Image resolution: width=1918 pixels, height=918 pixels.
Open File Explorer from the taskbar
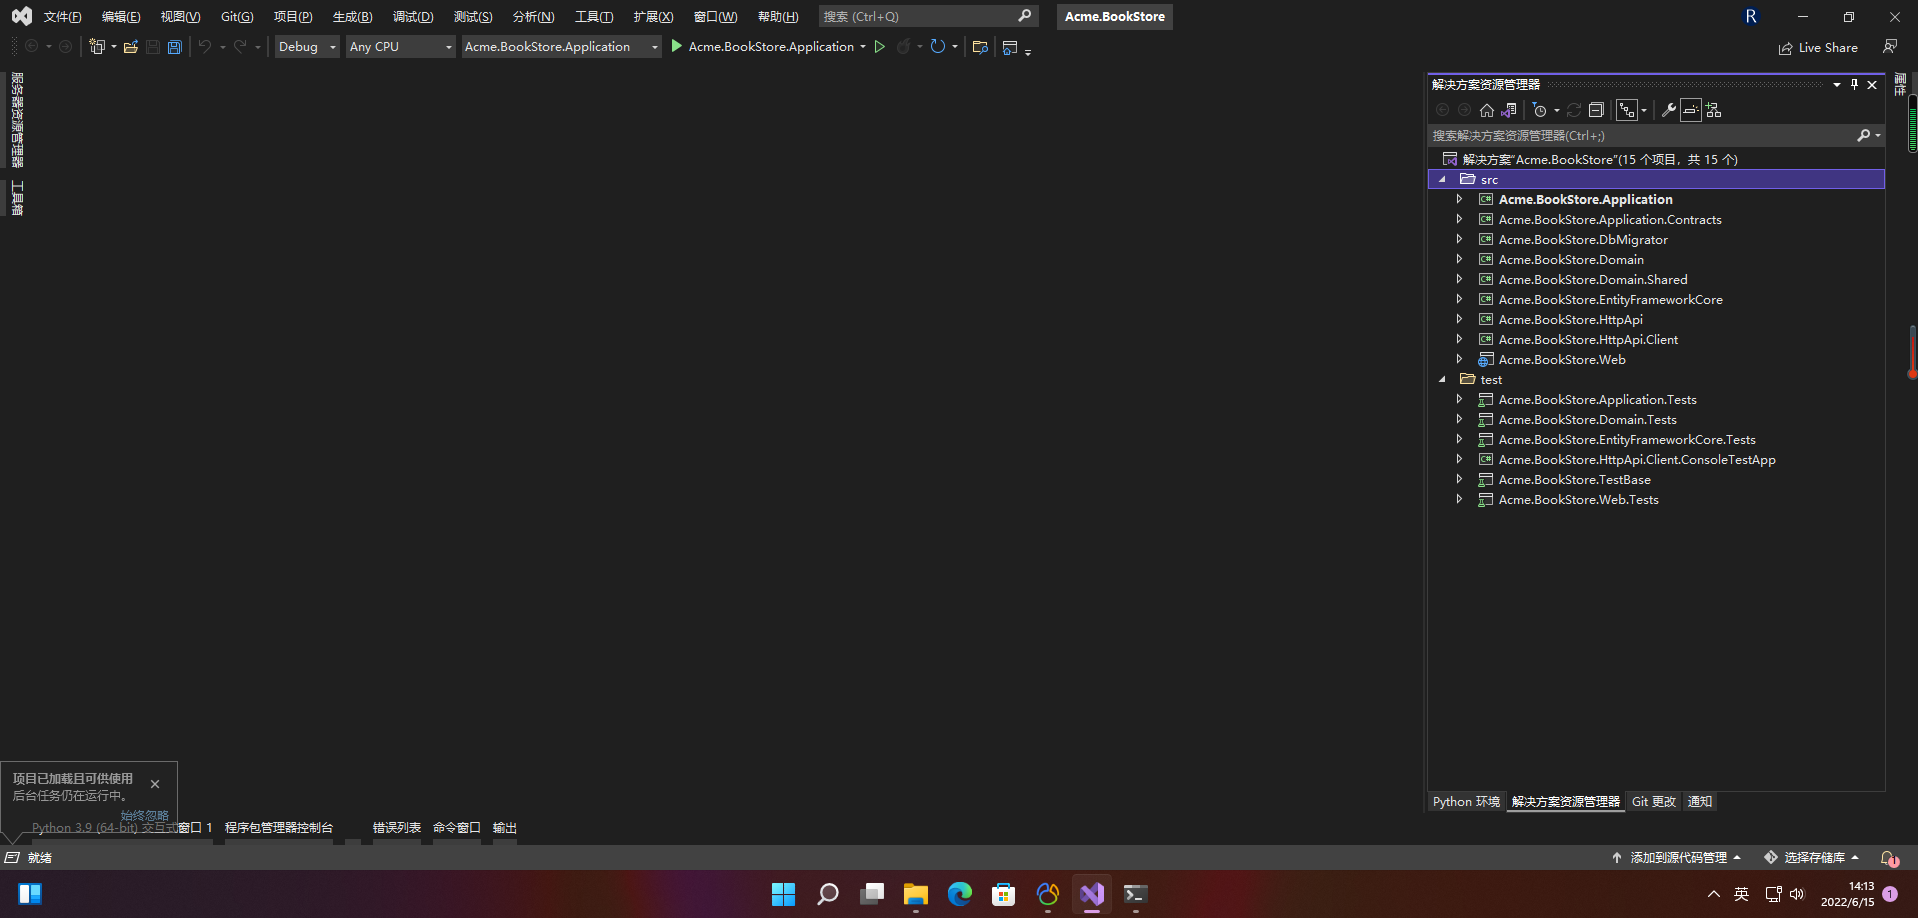915,894
